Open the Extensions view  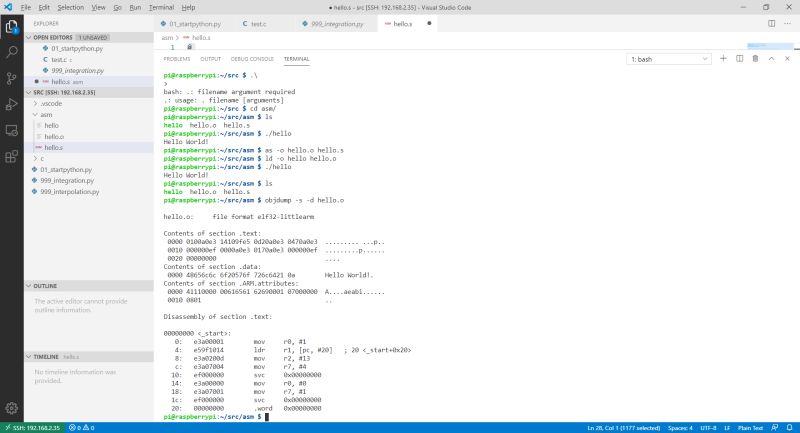coord(12,156)
